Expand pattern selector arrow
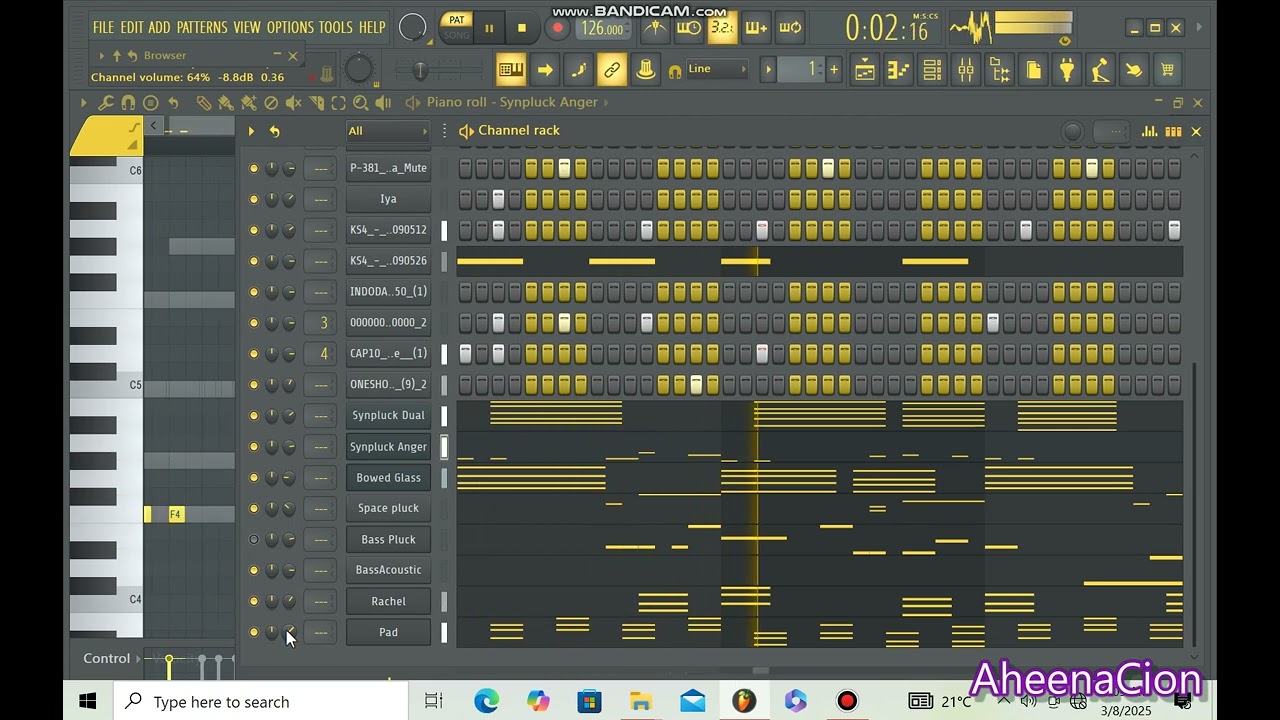 point(768,69)
